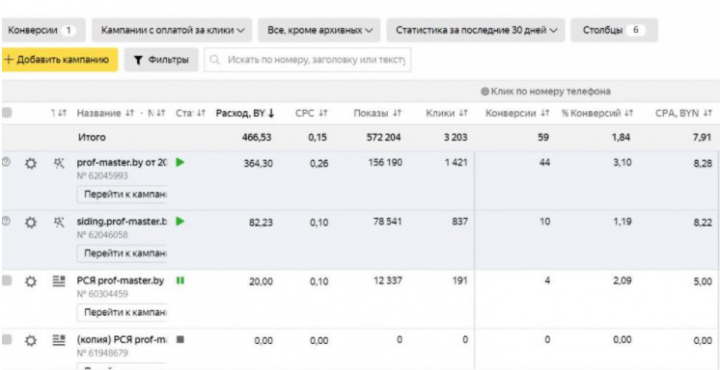This screenshot has height=370, width=720.
Task: Click gear icon of РСЯ prof-master.by campaign
Action: pyautogui.click(x=30, y=281)
